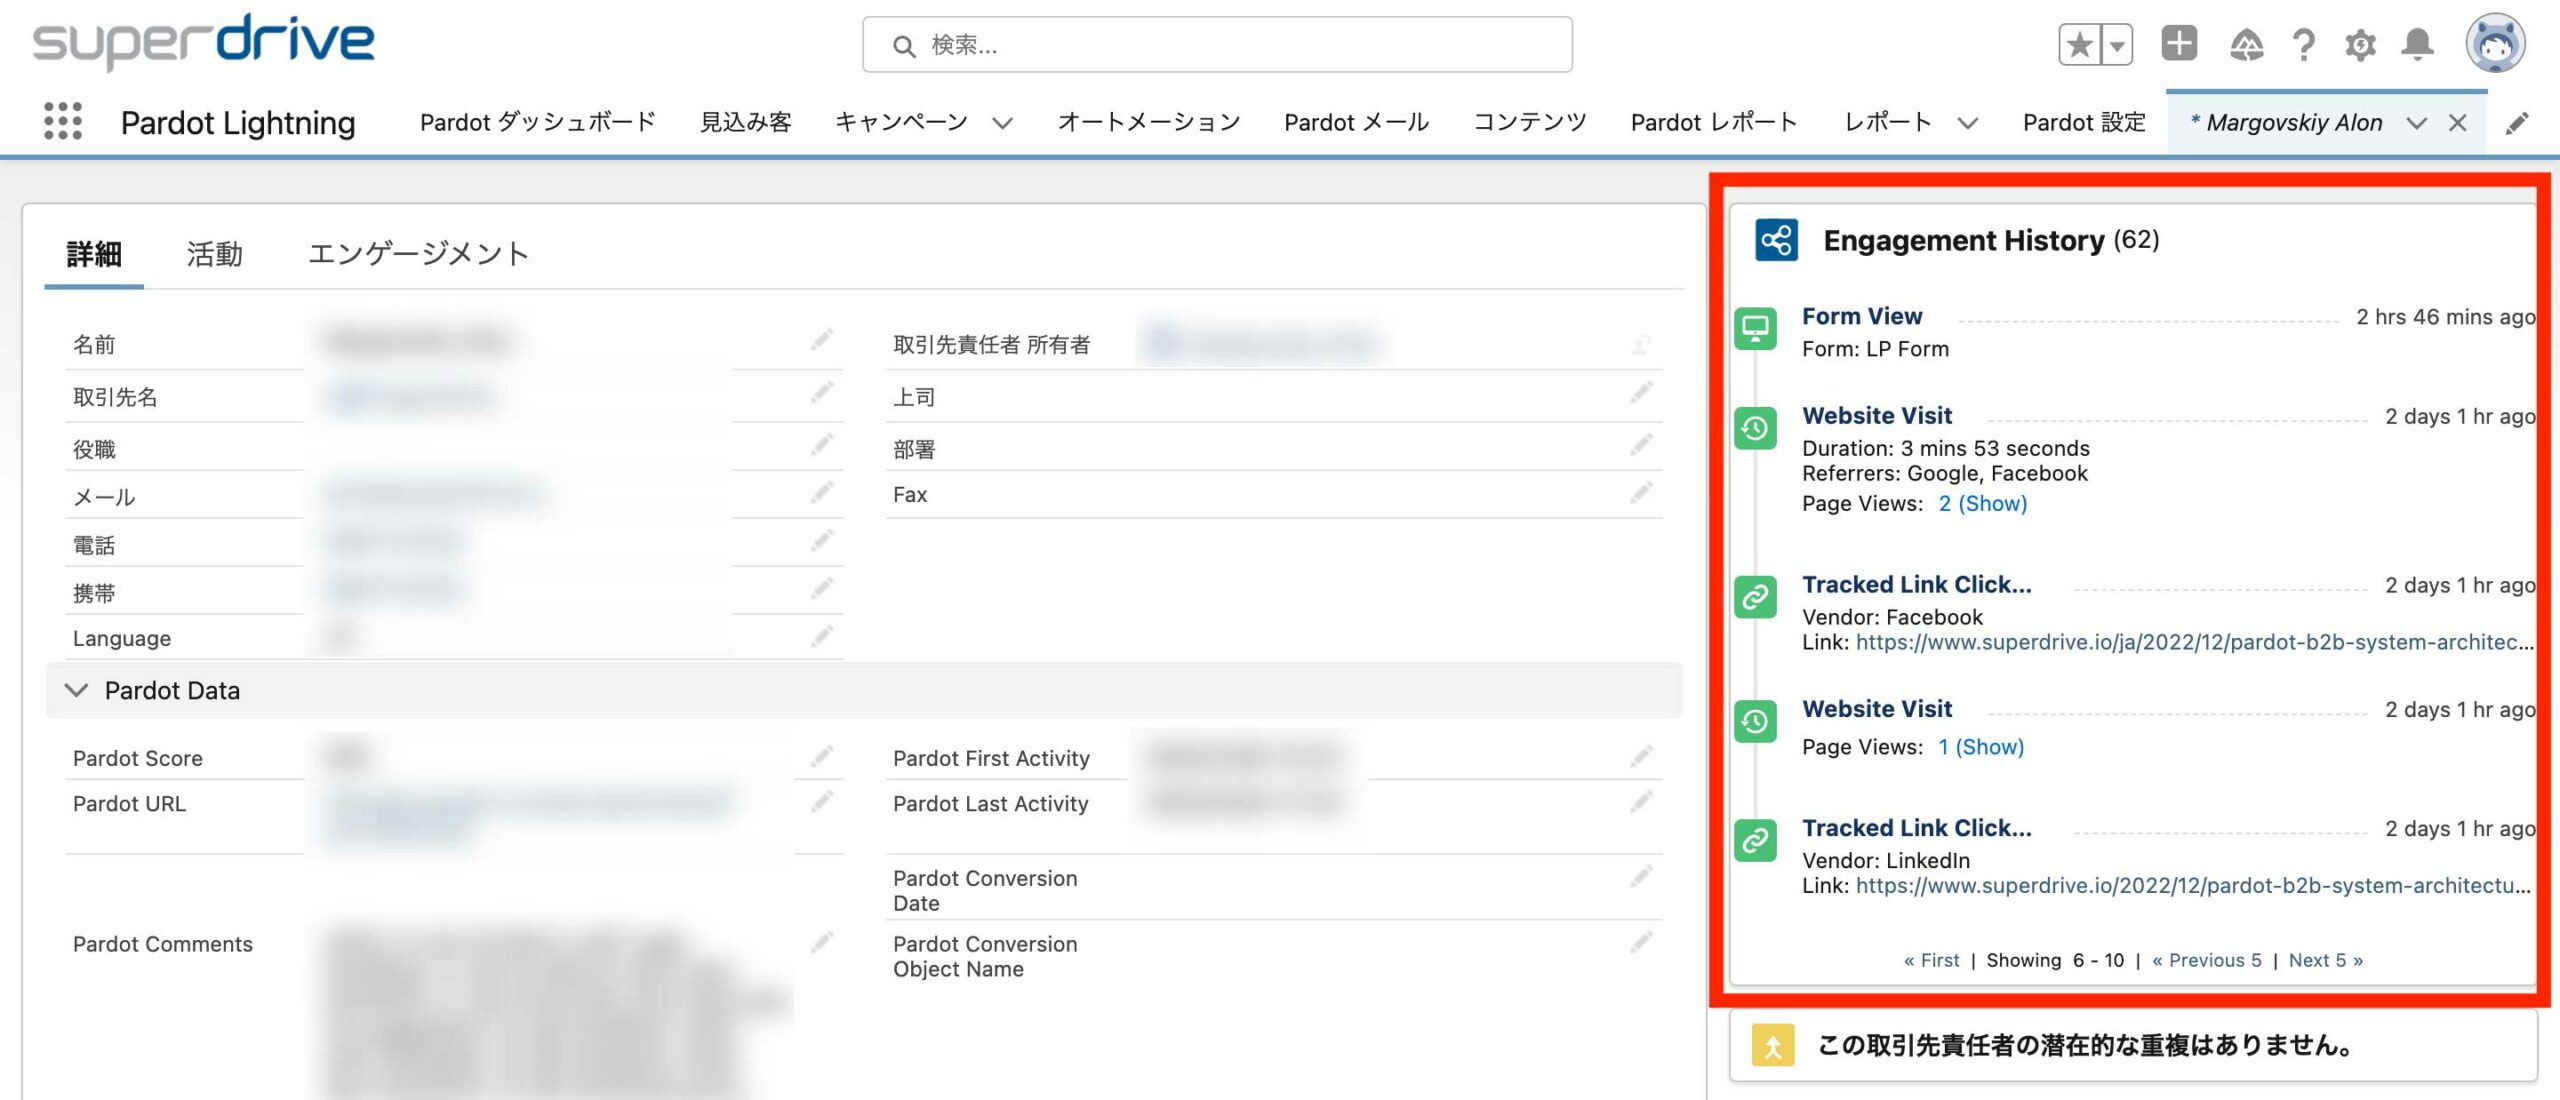The height and width of the screenshot is (1100, 2560).
Task: Edit the Pardot Last Activity pencil icon
Action: tap(1641, 801)
